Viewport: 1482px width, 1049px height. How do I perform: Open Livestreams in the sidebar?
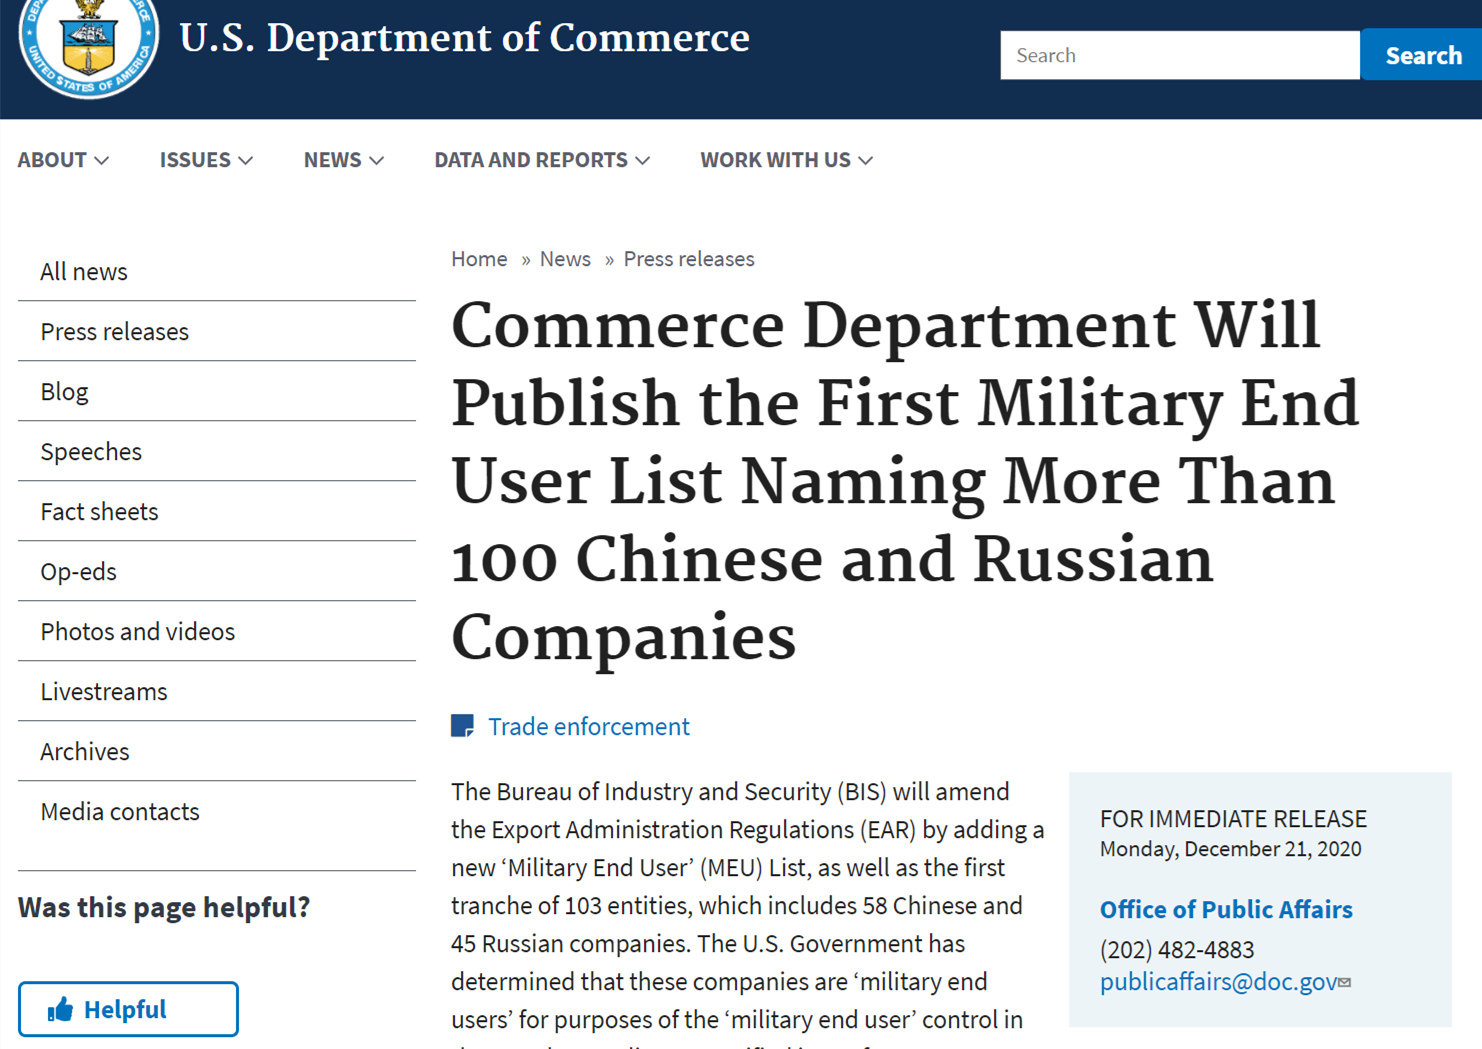pyautogui.click(x=217, y=692)
